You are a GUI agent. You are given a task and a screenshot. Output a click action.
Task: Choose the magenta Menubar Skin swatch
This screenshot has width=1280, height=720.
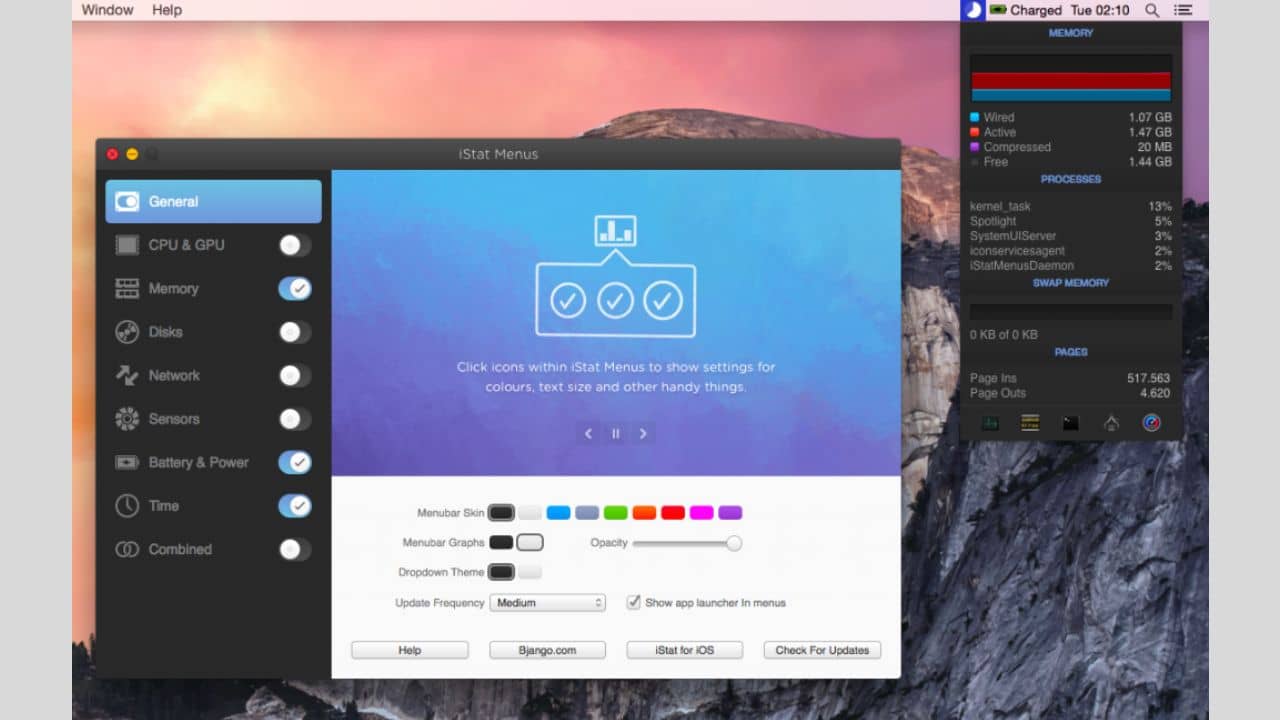(x=702, y=513)
